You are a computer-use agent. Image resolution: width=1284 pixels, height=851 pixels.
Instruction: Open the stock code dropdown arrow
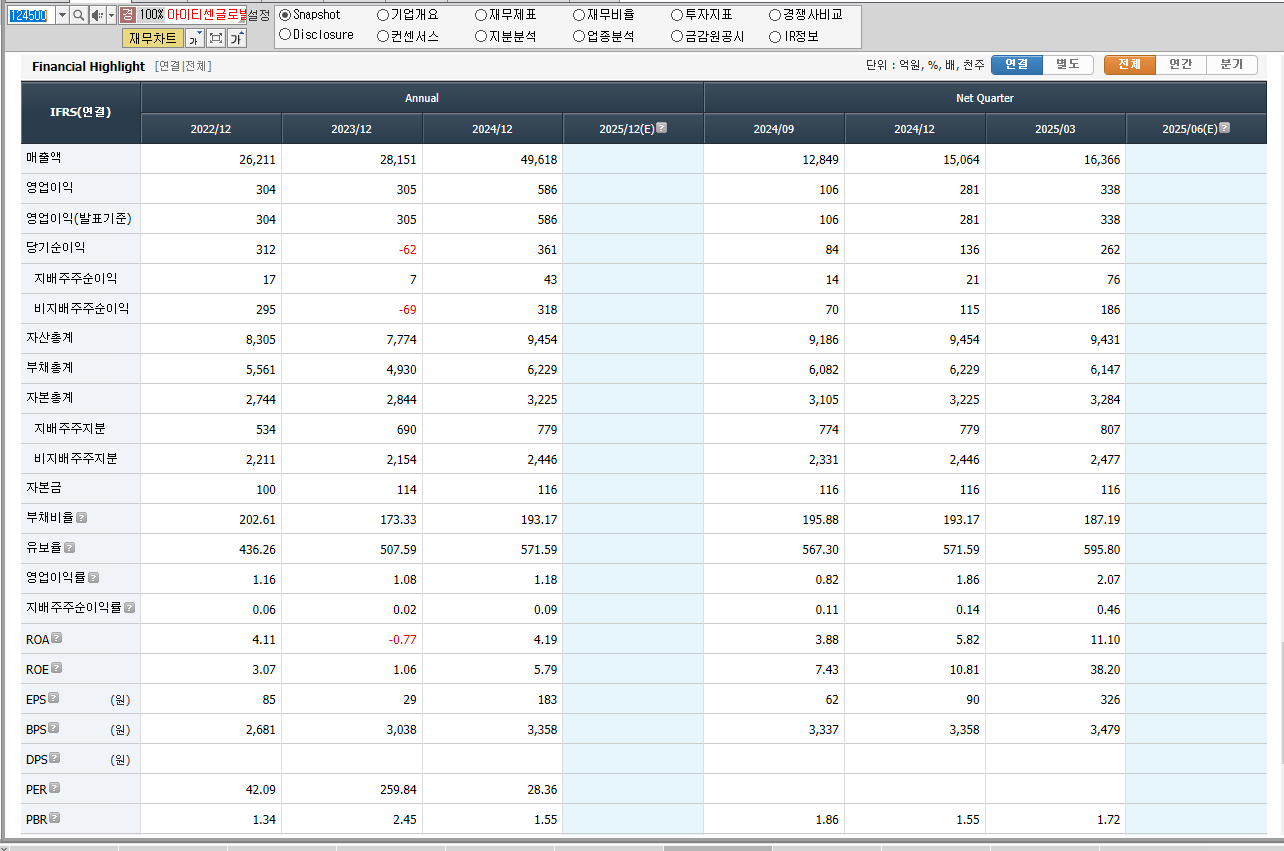(x=62, y=15)
